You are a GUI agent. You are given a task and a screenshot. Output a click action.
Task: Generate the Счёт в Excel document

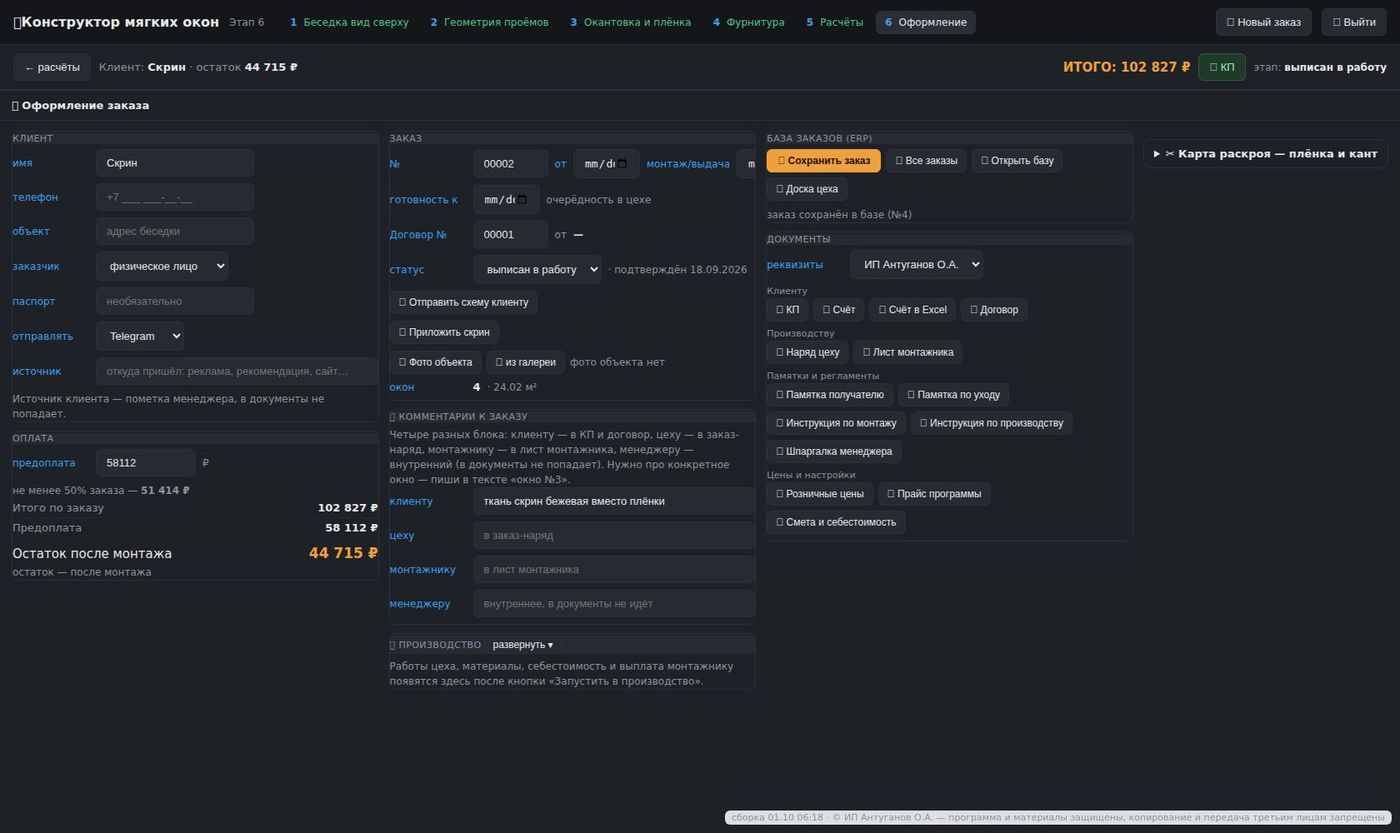[x=912, y=309]
